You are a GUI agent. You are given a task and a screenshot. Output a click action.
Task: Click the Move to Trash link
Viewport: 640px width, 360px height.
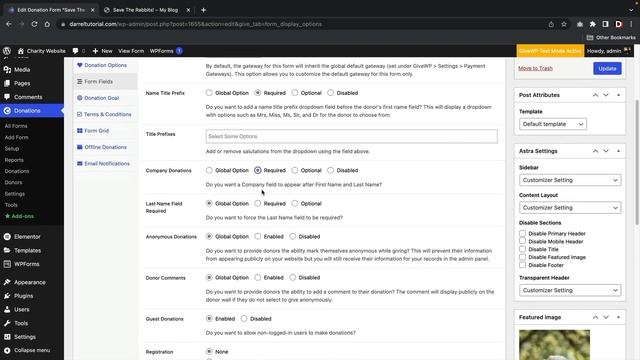point(536,68)
